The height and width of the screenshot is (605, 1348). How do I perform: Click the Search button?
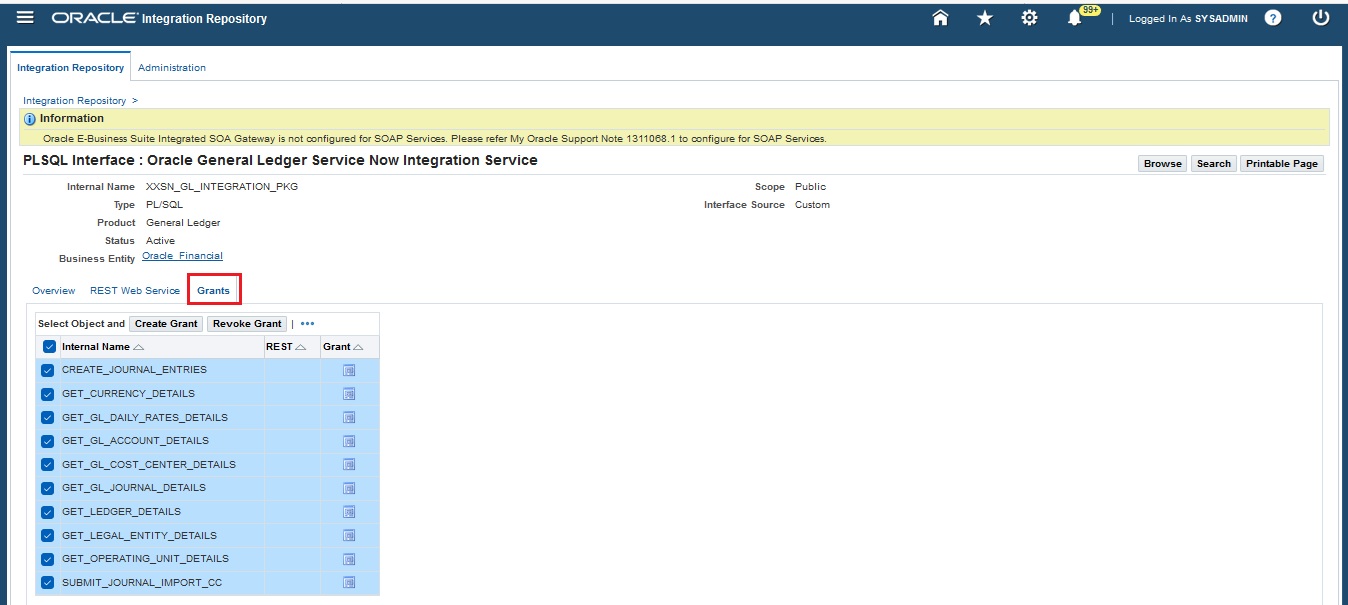coord(1214,164)
